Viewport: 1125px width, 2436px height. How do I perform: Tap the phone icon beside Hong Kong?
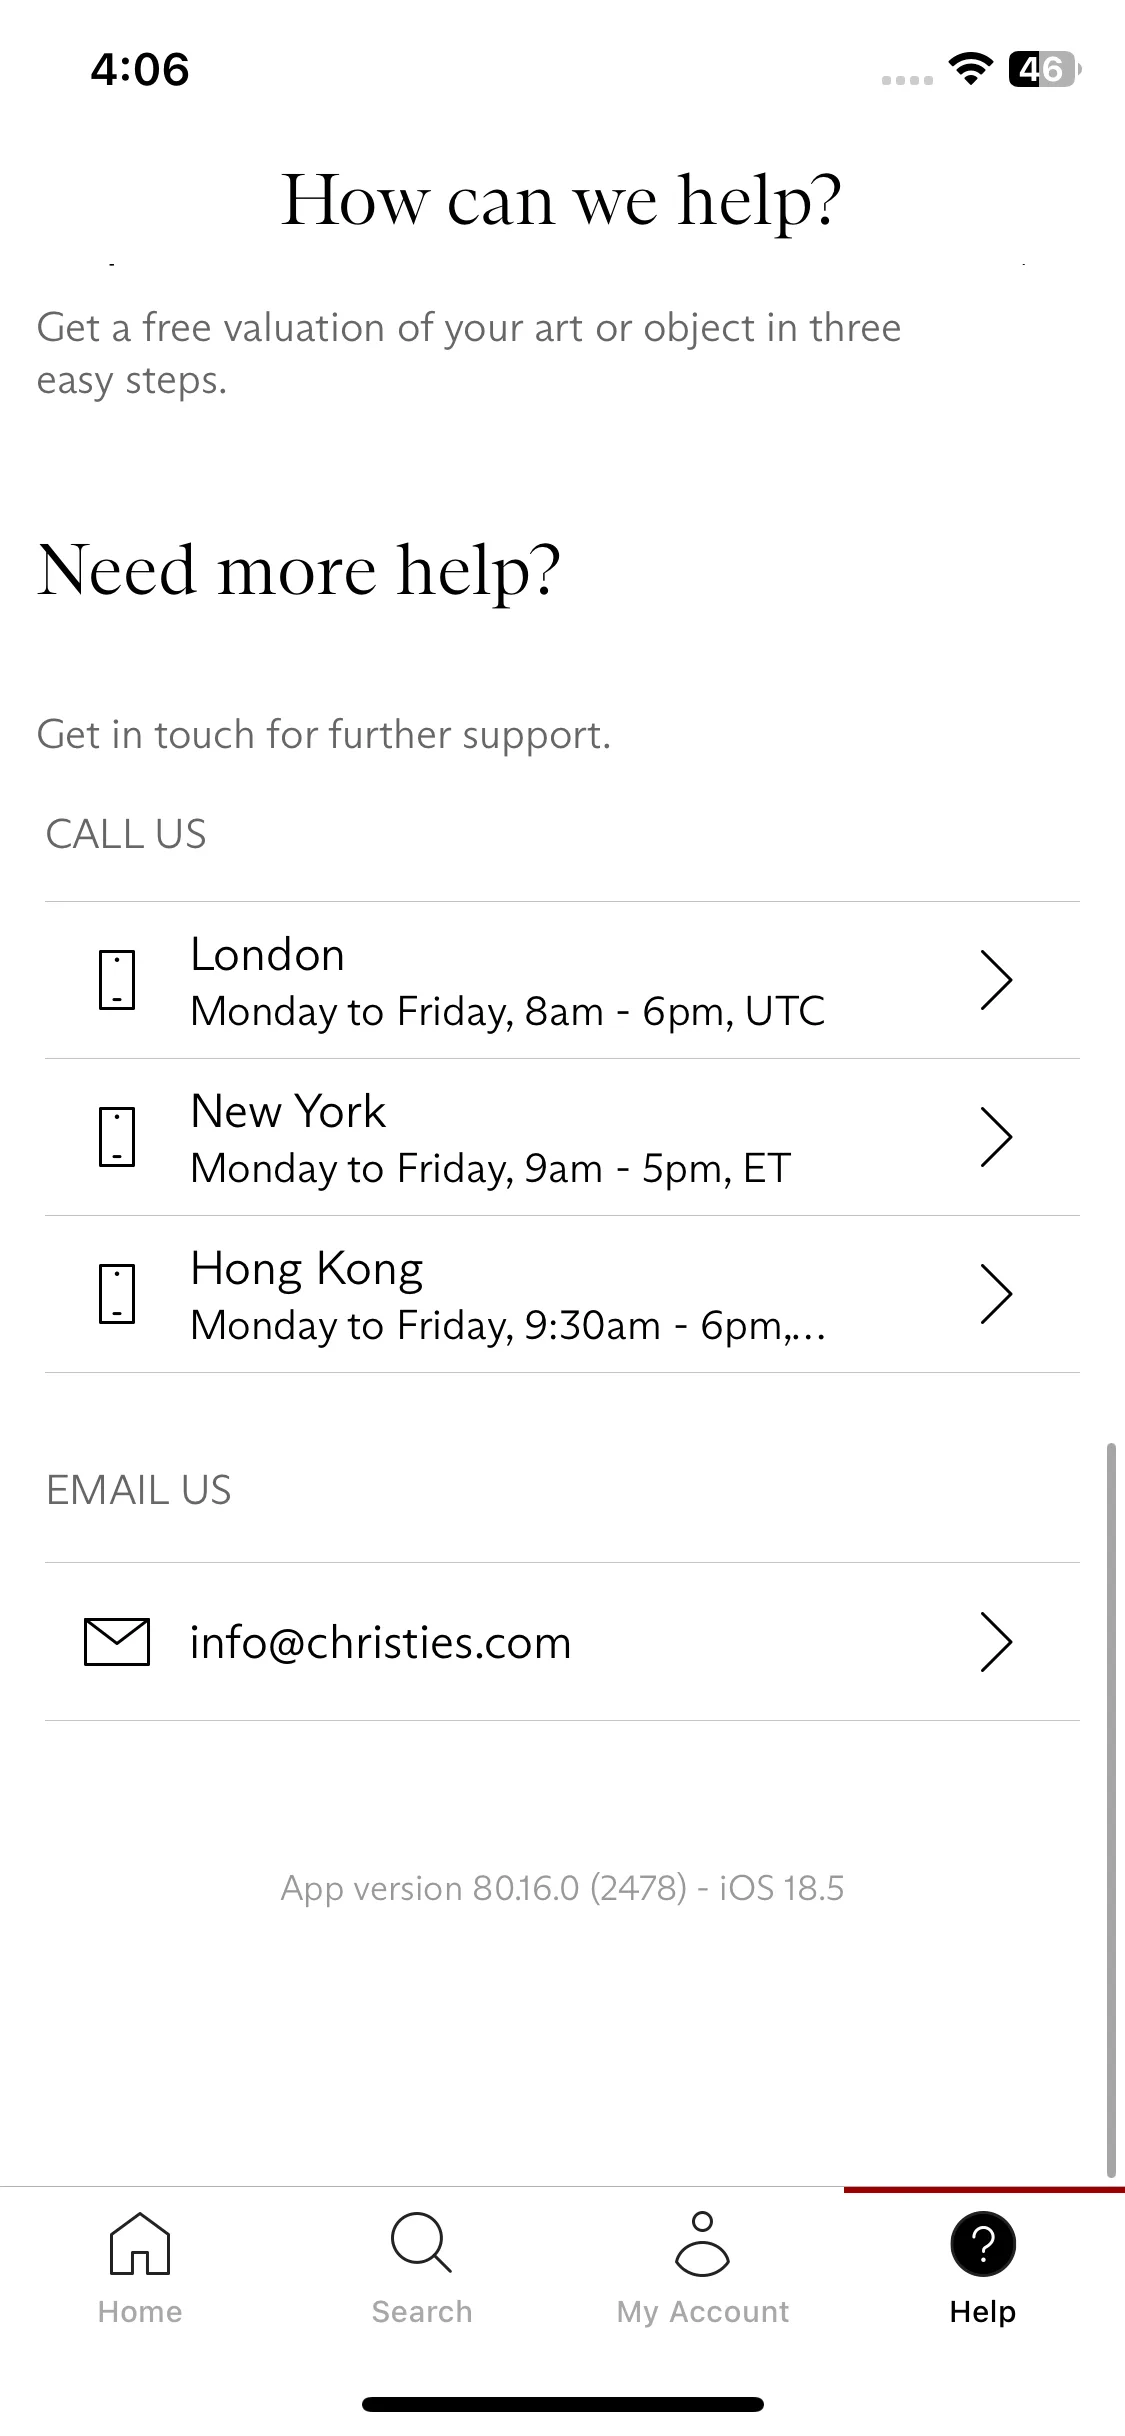point(117,1294)
